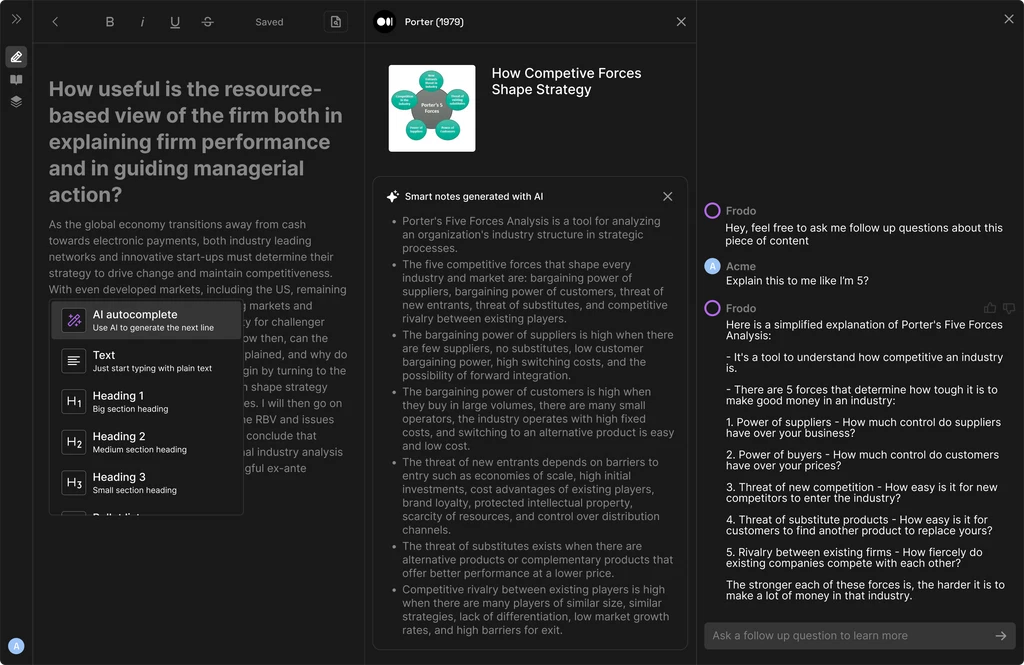Dismiss the Smart notes generated with AI panel
1024x665 pixels.
click(667, 196)
